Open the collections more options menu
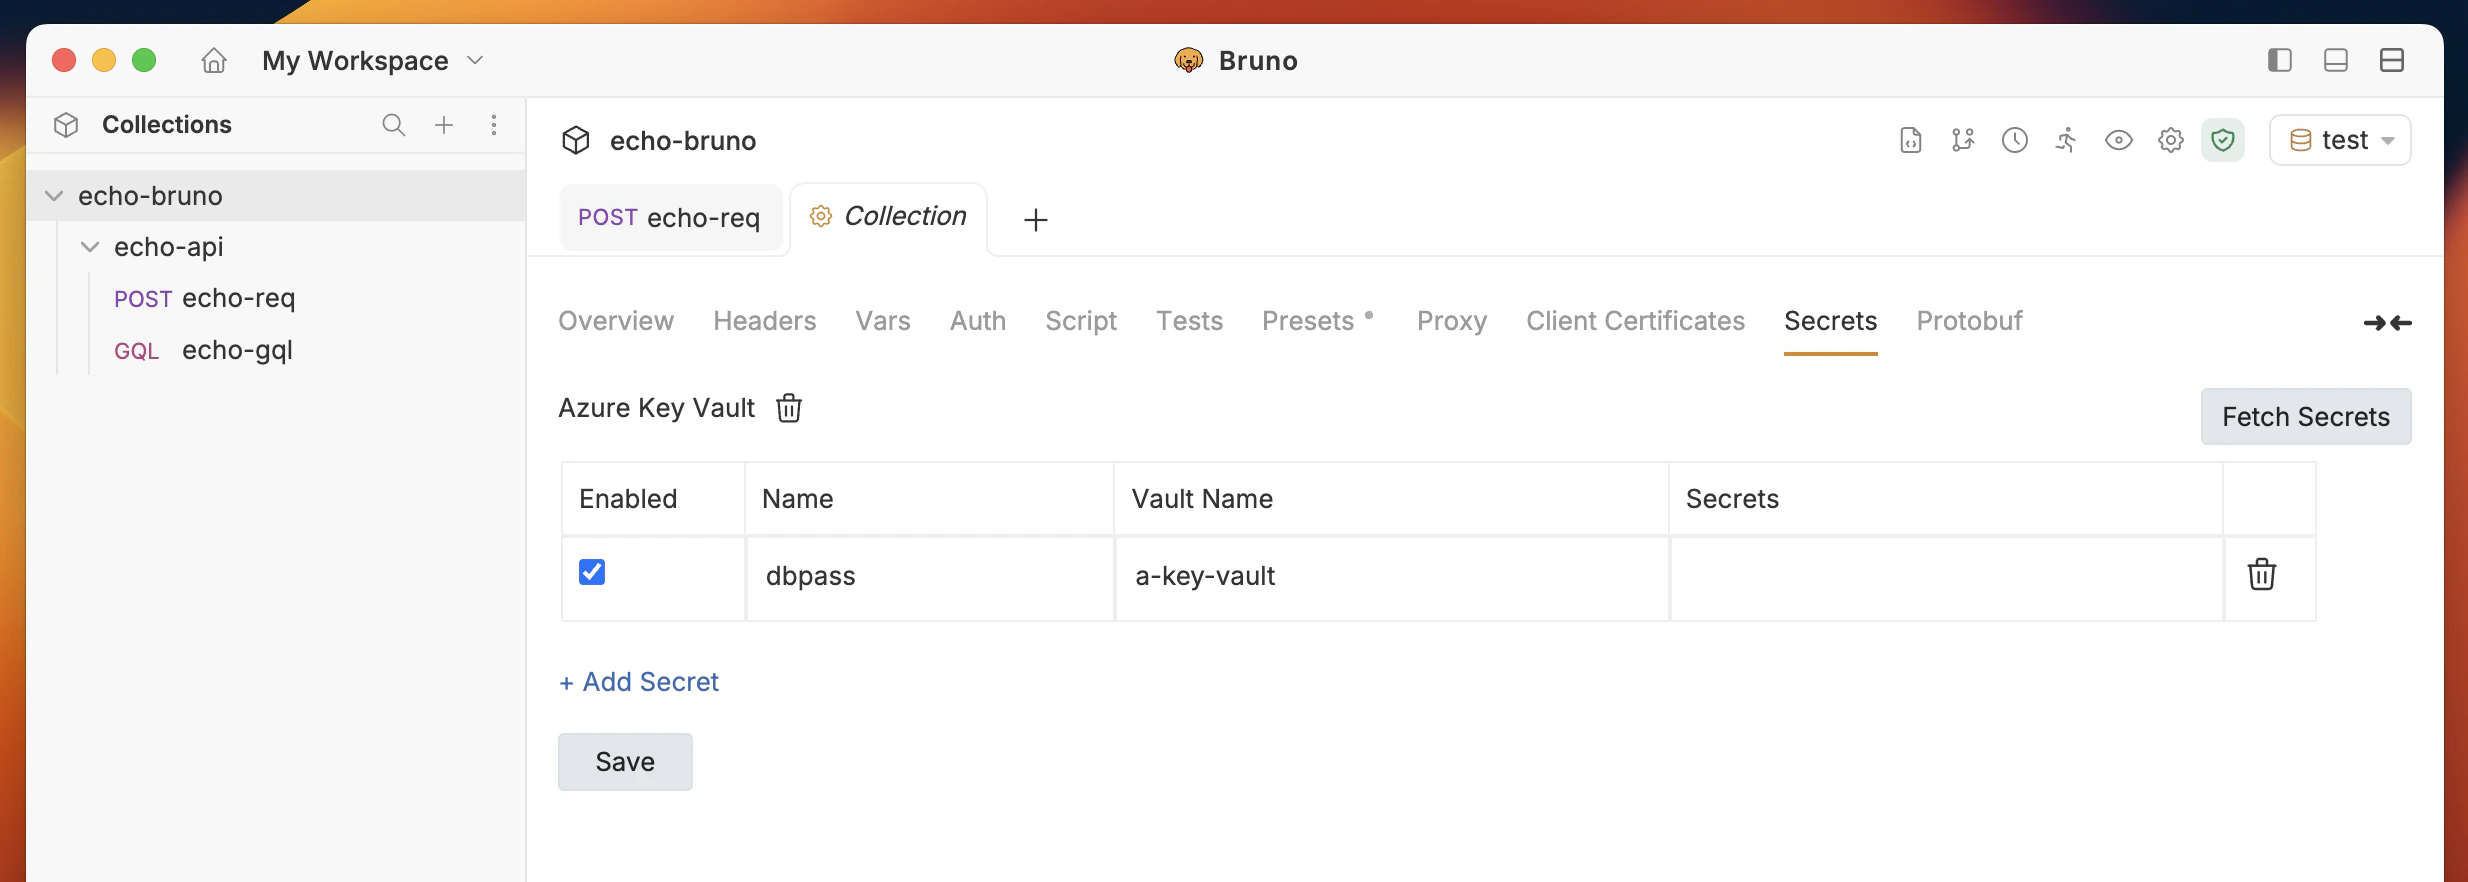 (494, 125)
